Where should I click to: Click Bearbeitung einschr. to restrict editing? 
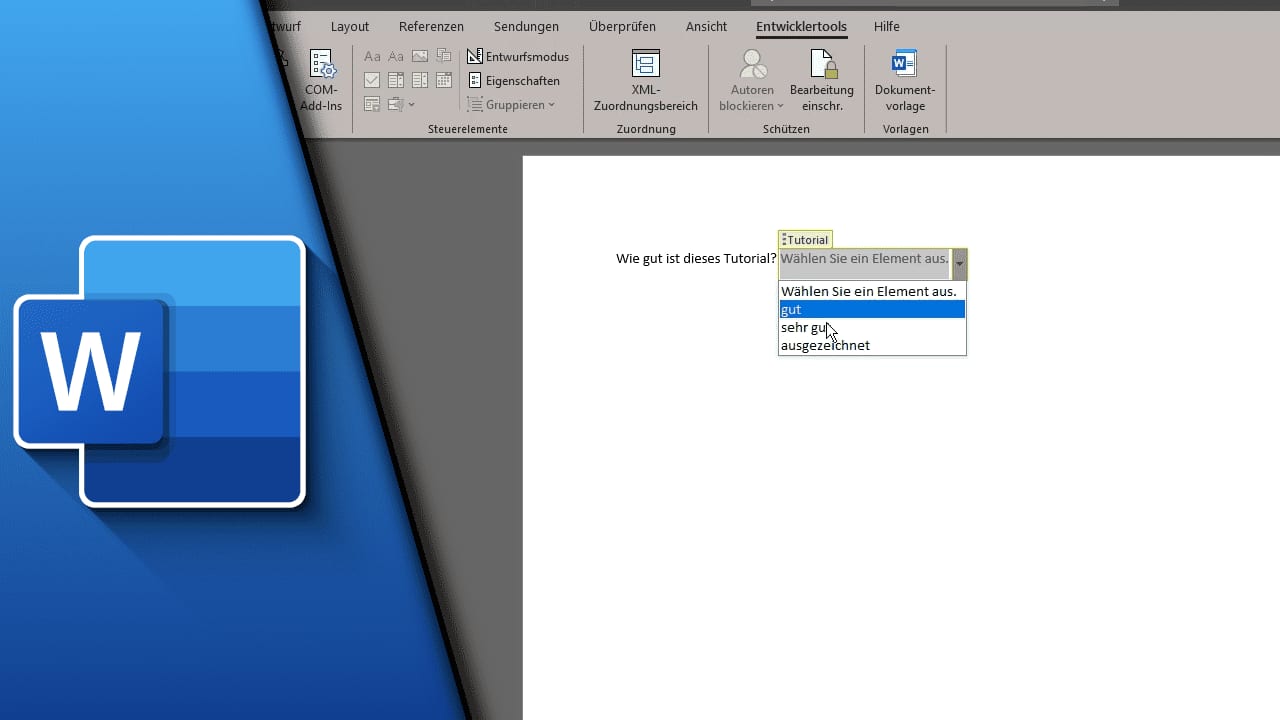pos(822,80)
